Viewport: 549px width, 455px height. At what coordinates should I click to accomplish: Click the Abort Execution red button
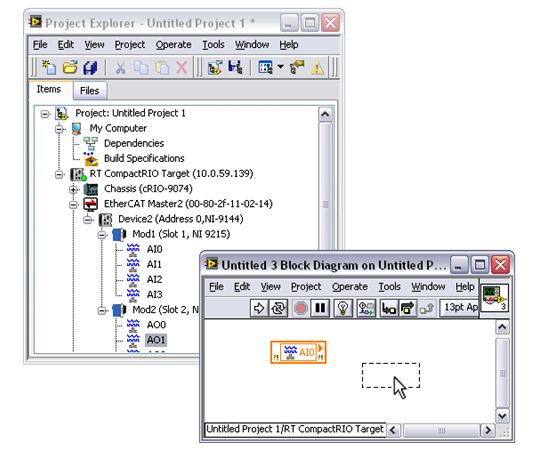pos(301,308)
